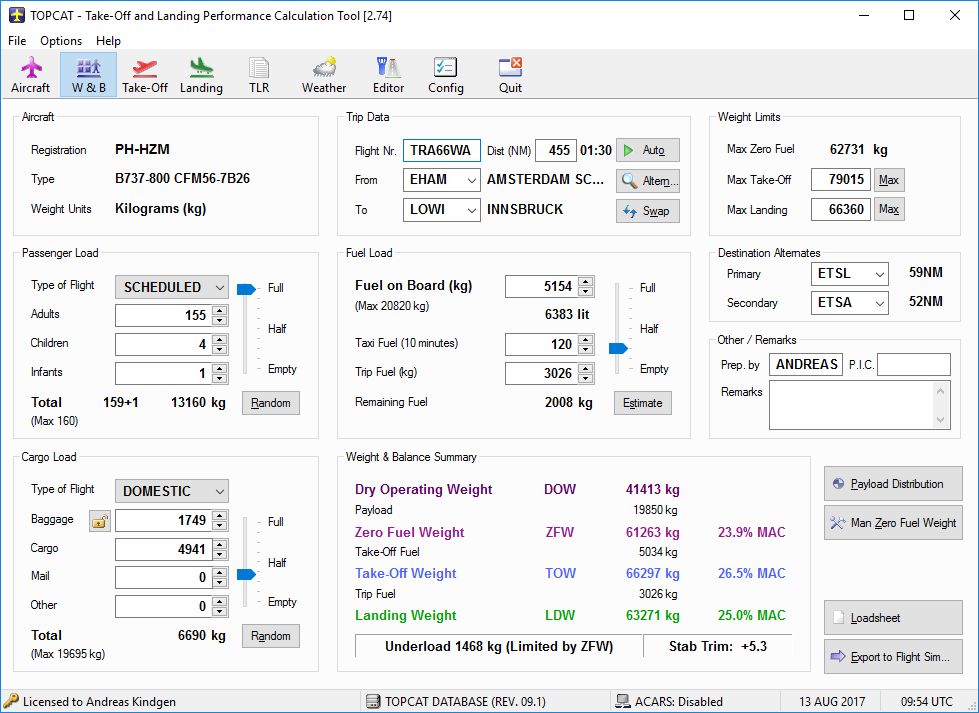
Task: Open the Aircraft toolbar page
Action: coord(31,75)
